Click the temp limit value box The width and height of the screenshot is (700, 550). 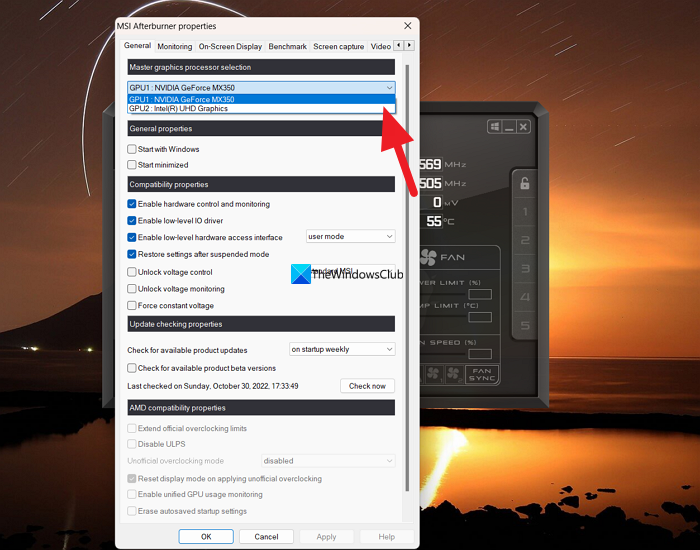pos(480,317)
